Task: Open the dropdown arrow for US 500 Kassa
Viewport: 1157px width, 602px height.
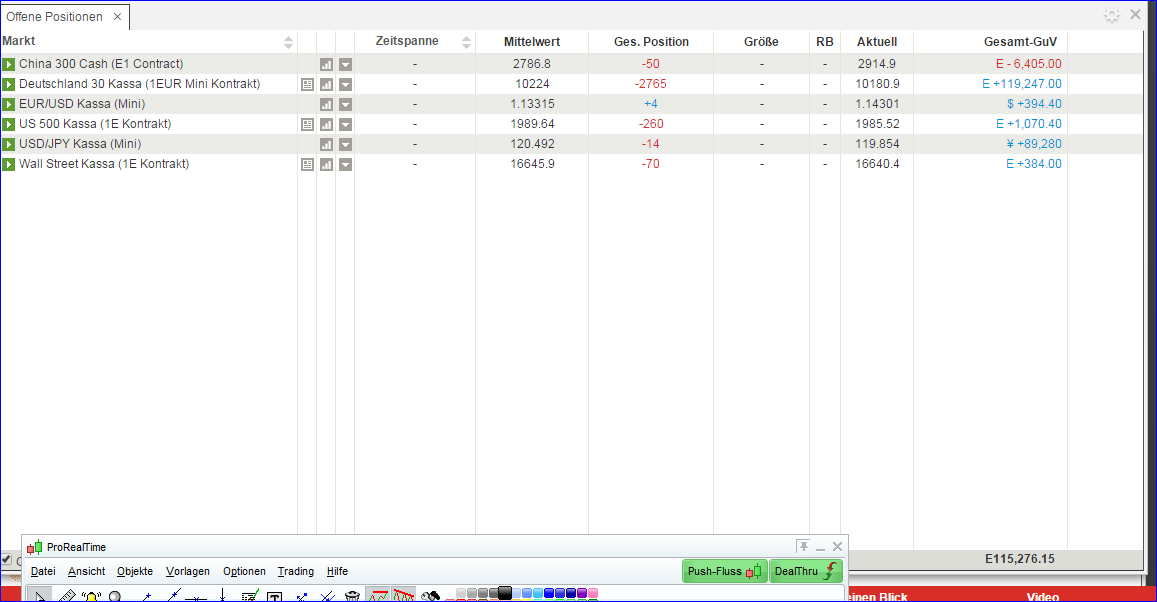Action: tap(345, 124)
